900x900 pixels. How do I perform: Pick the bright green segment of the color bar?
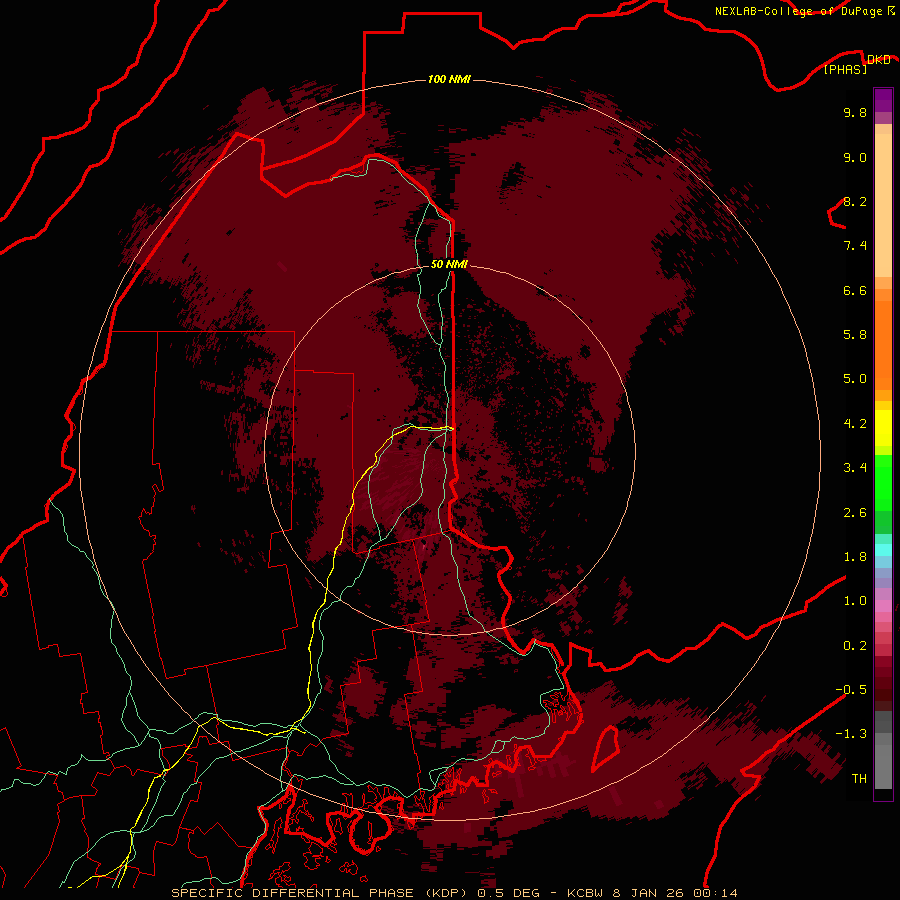[x=883, y=483]
